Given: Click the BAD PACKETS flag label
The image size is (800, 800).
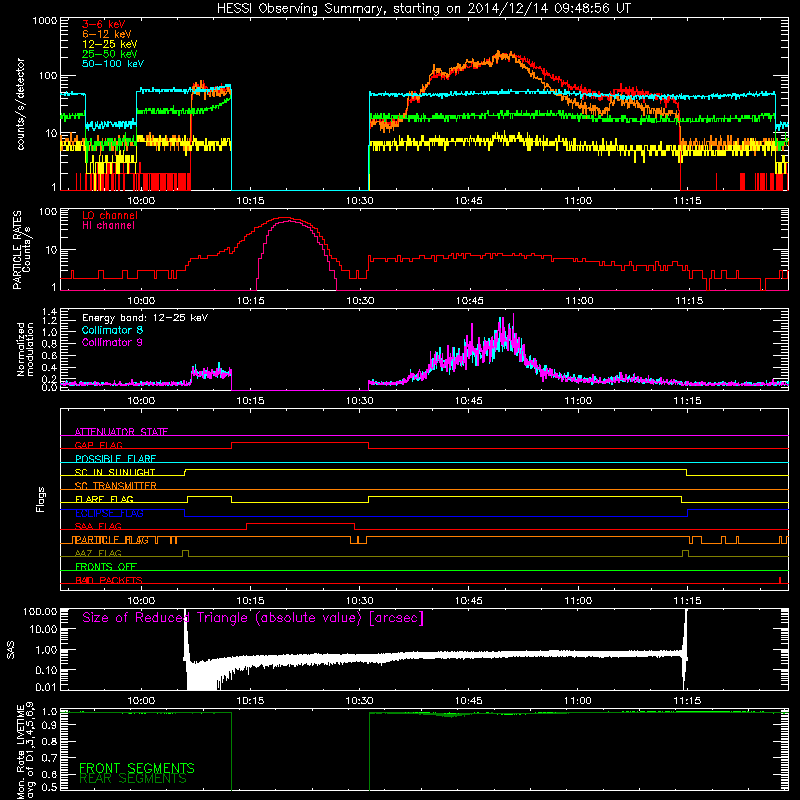Looking at the screenshot, I should (x=109, y=580).
